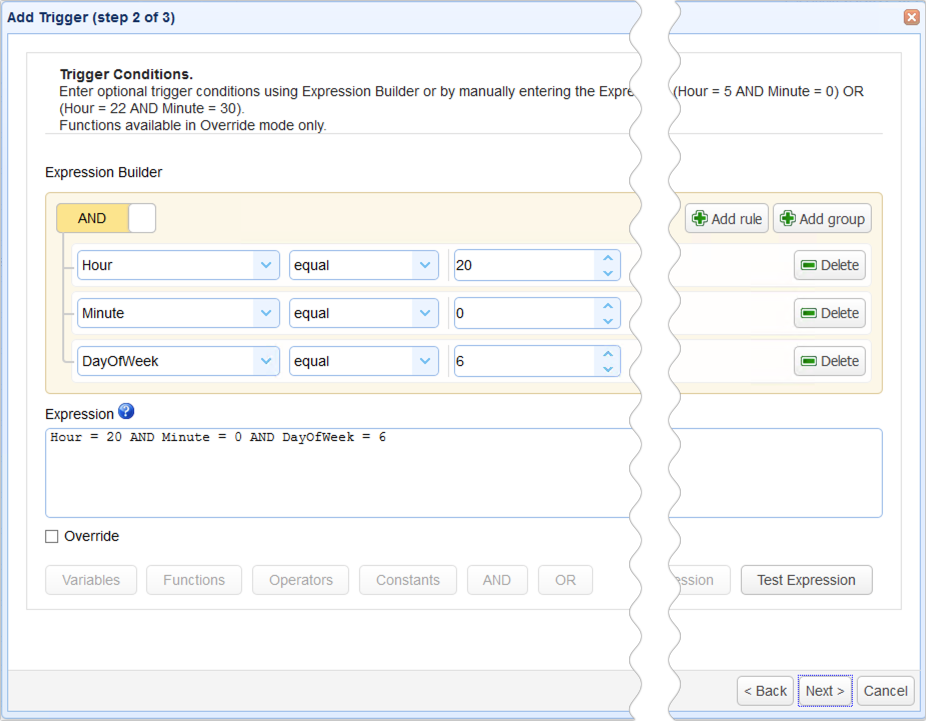This screenshot has width=926, height=721.
Task: Decrease the Minute value with down arrow
Action: pyautogui.click(x=608, y=321)
